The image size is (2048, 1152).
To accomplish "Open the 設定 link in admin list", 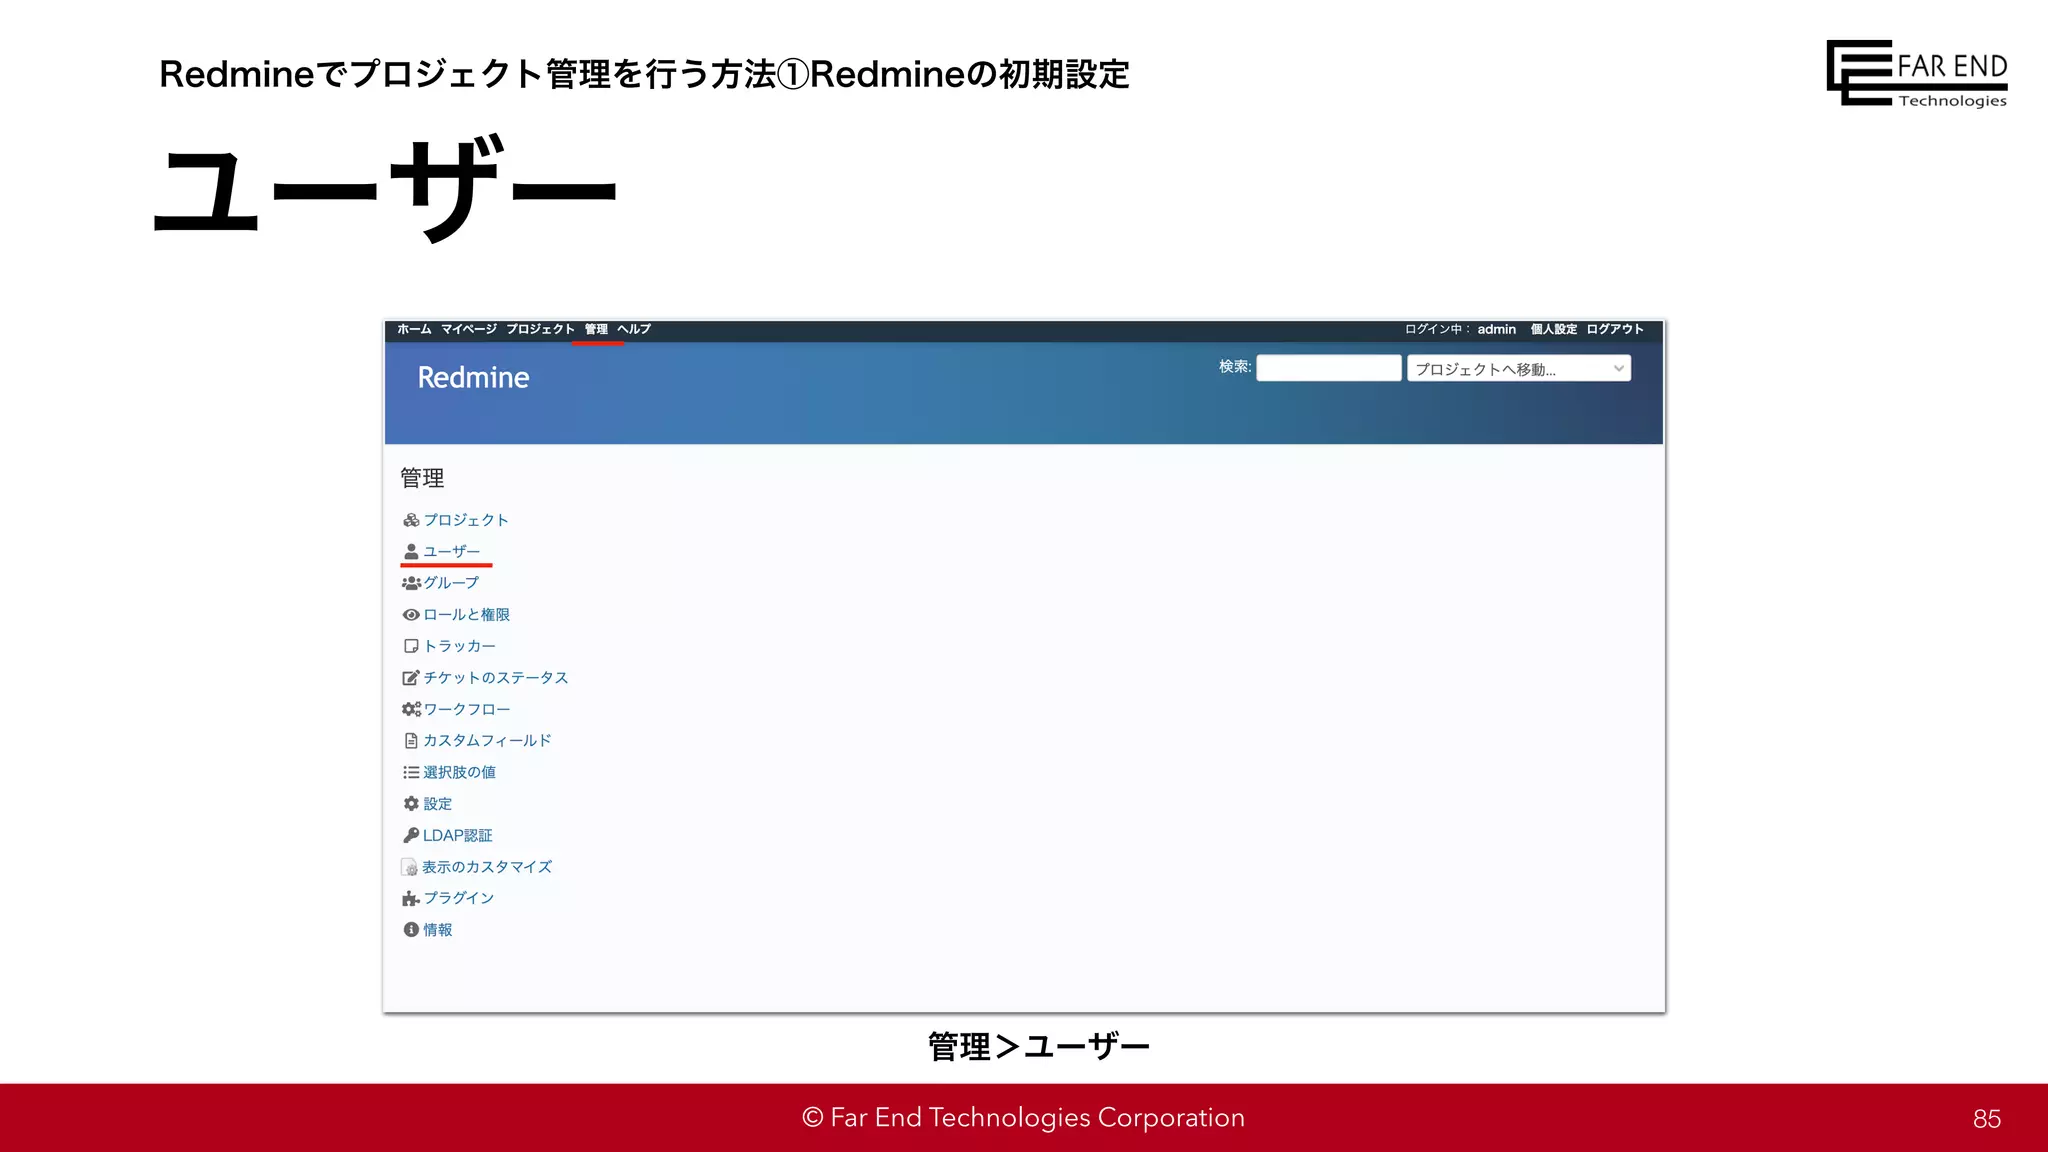I will pos(438,804).
